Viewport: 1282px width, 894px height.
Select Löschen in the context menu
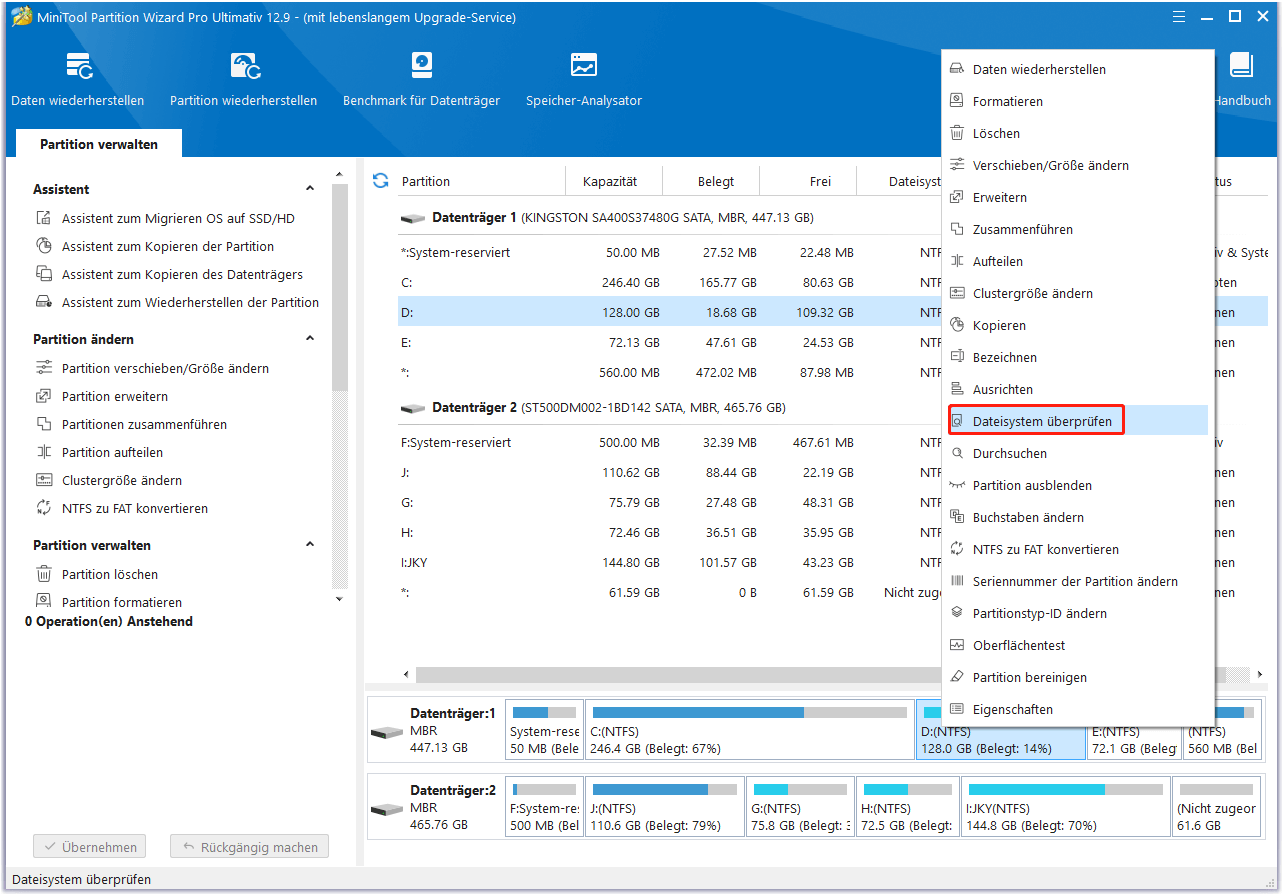click(x=1078, y=133)
